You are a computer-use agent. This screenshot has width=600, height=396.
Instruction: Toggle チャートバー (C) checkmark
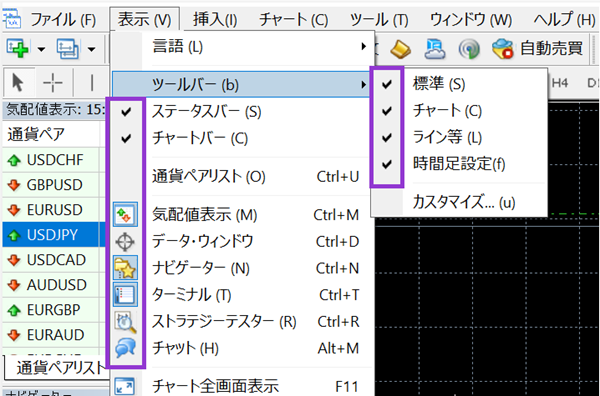126,138
